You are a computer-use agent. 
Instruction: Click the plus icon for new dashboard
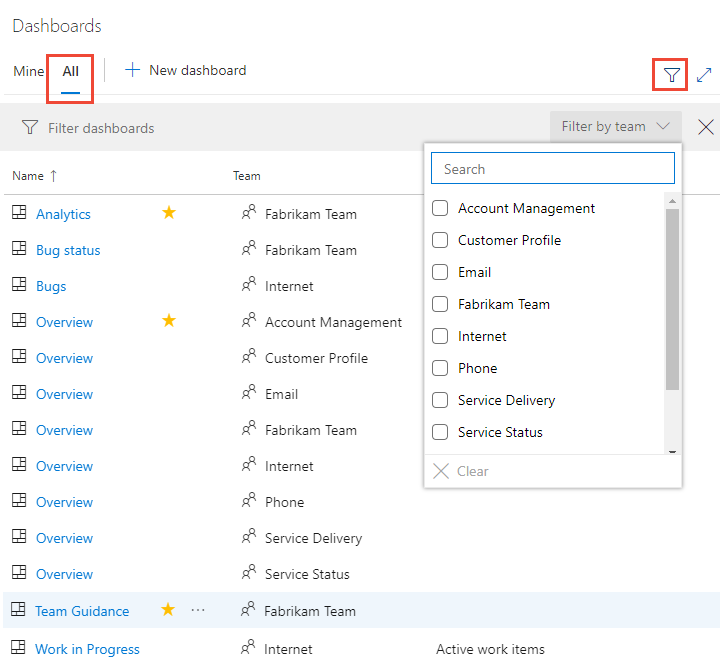(x=132, y=70)
